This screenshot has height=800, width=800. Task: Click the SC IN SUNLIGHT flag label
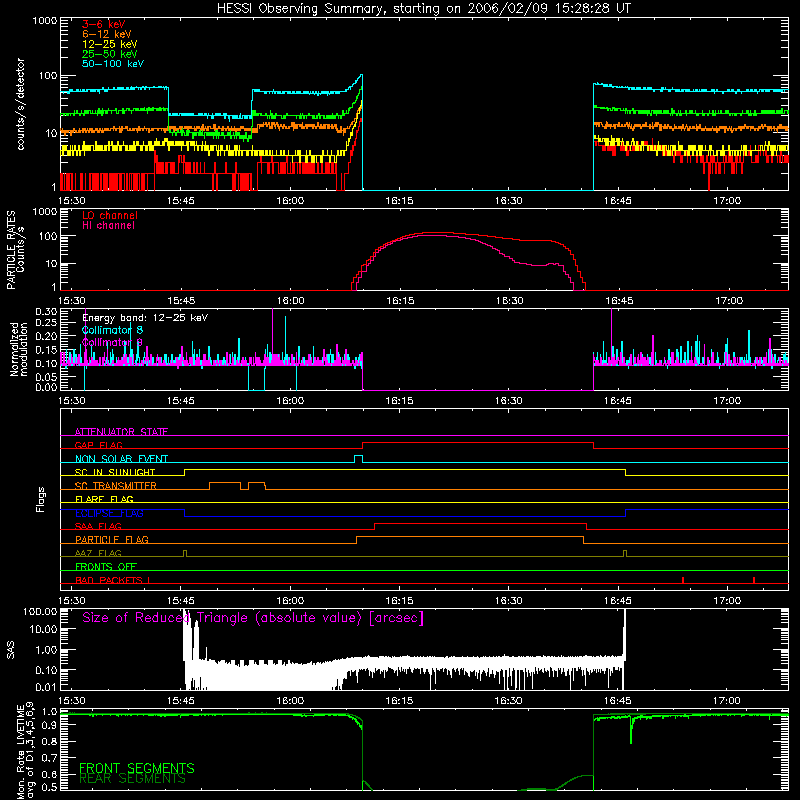115,472
